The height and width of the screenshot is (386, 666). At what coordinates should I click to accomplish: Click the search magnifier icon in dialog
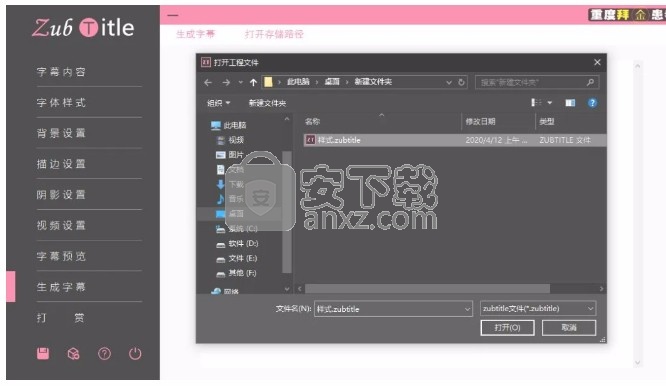coord(590,82)
